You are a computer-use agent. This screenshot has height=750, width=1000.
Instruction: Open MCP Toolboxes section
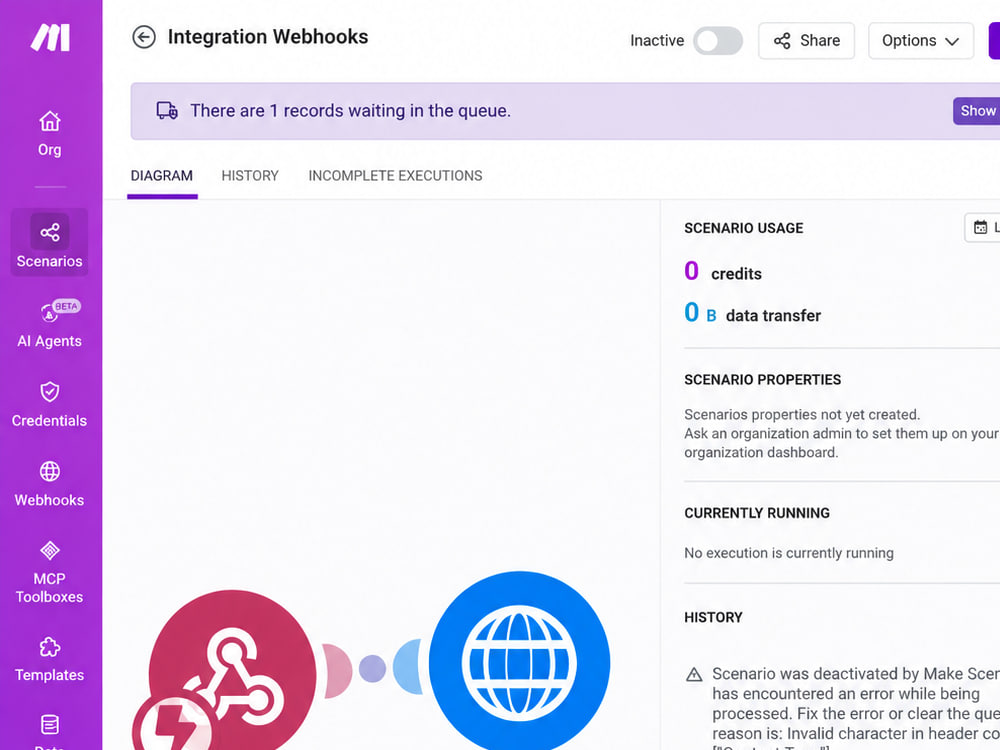point(49,572)
